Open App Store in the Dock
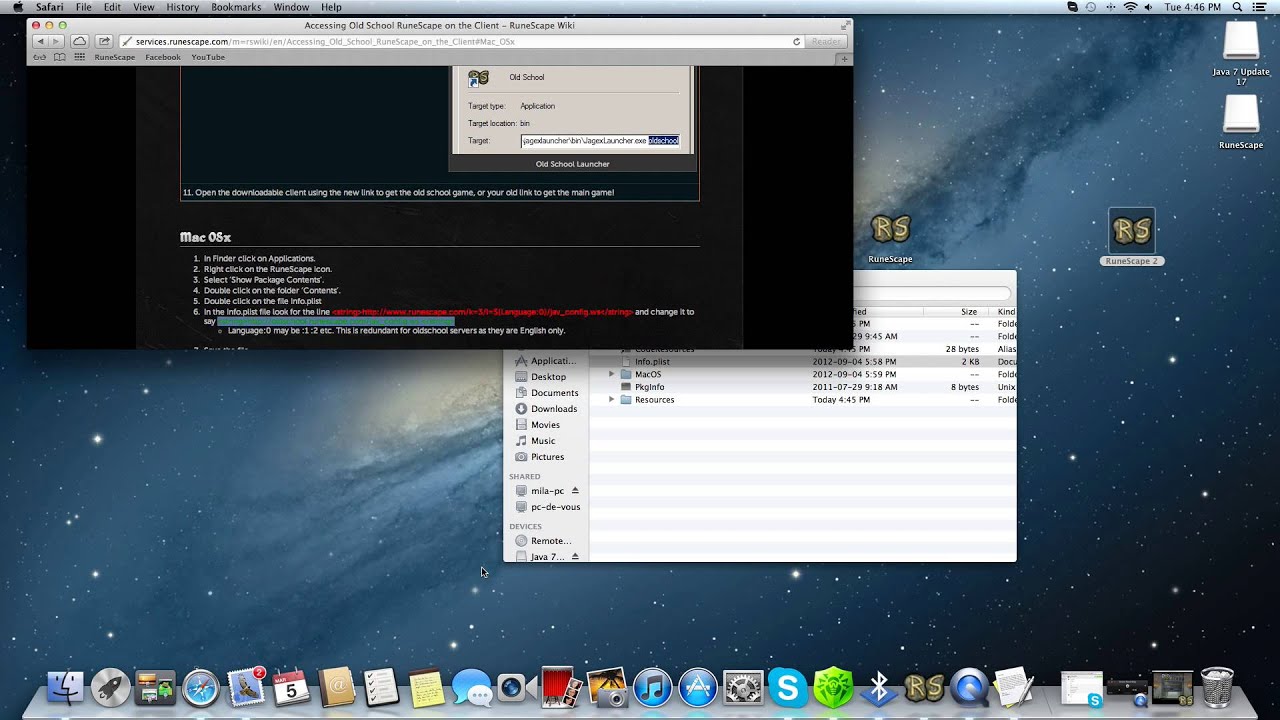This screenshot has width=1280, height=720. click(698, 688)
